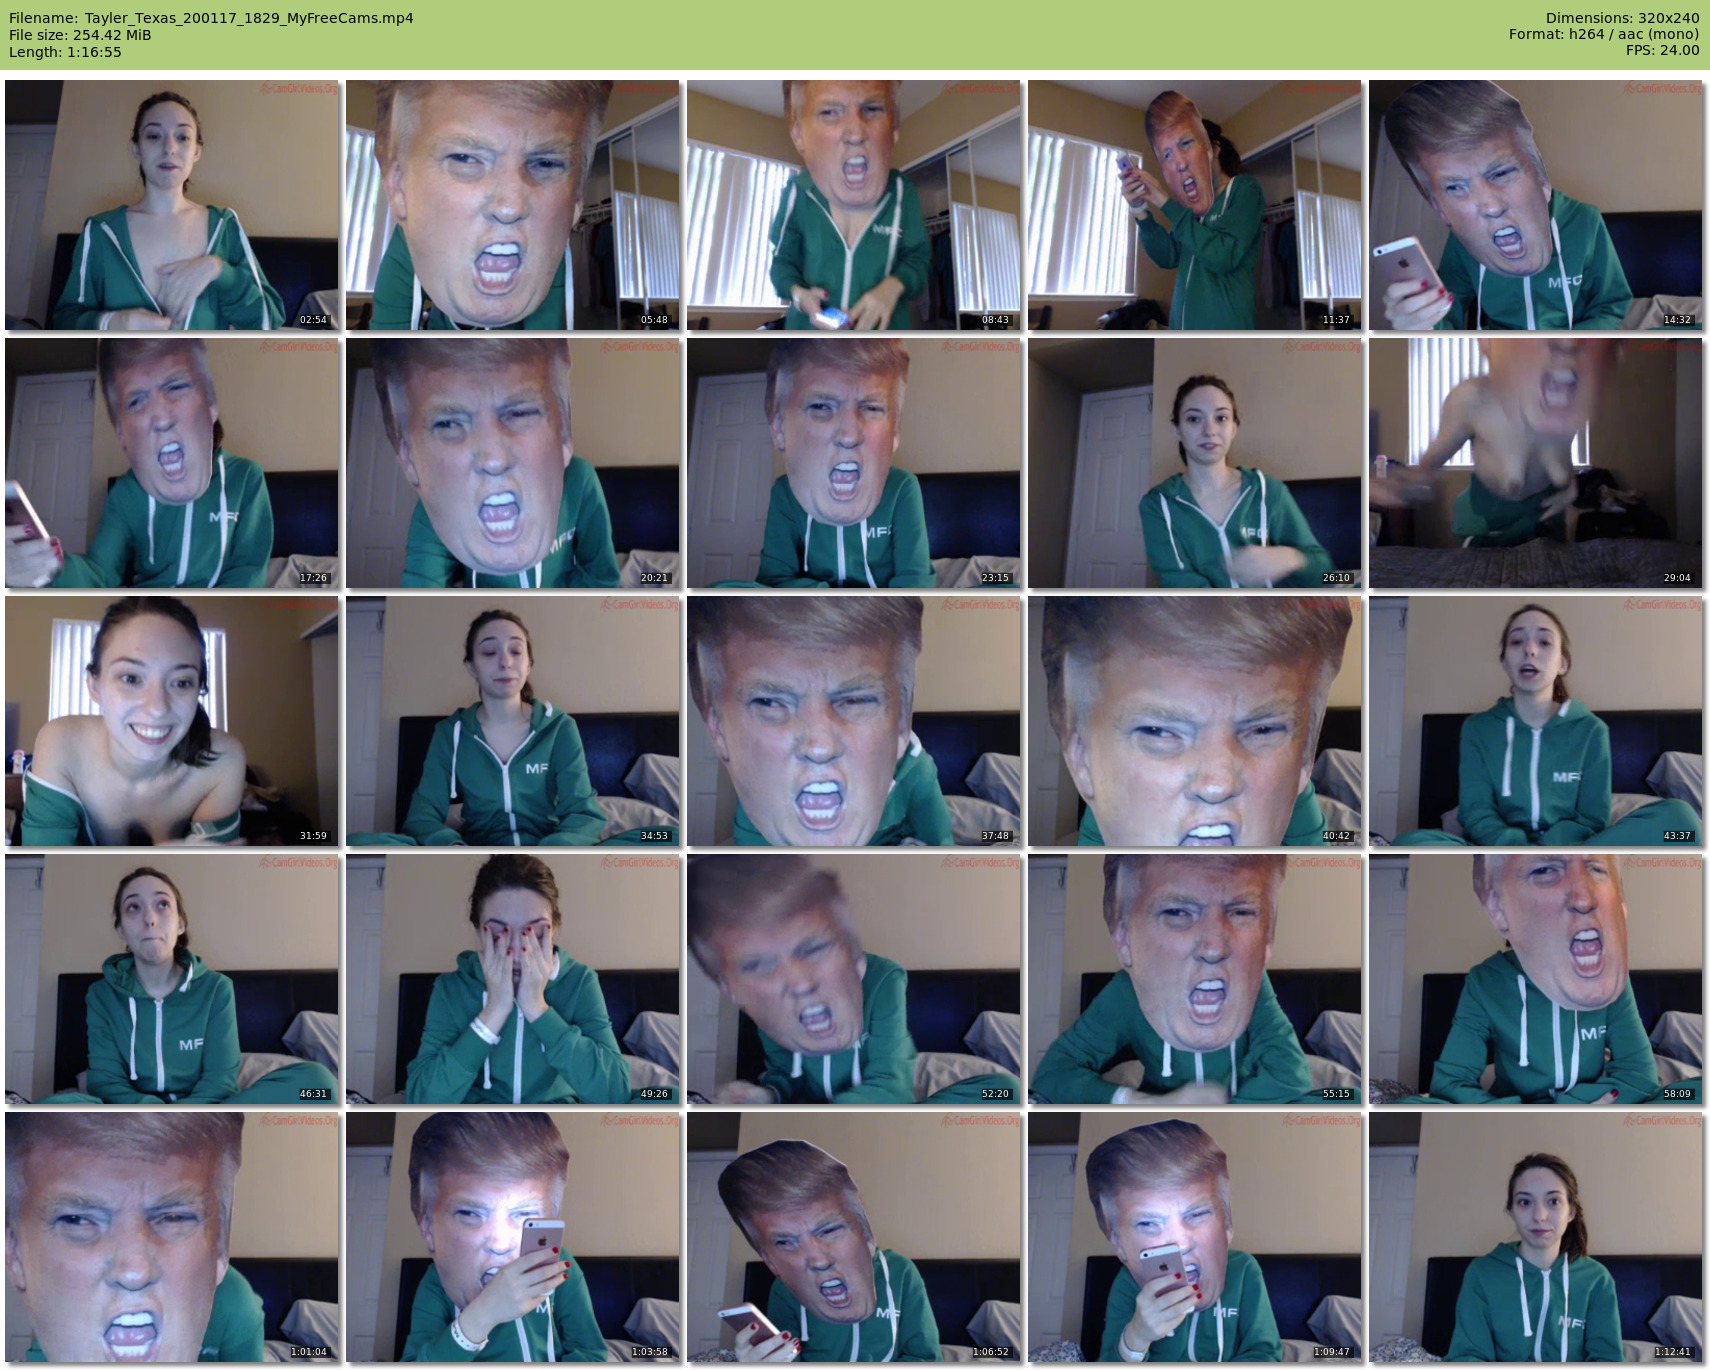This screenshot has height=1370, width=1710.
Task: Click the Length 1:16:55 text
Action: pyautogui.click(x=65, y=52)
